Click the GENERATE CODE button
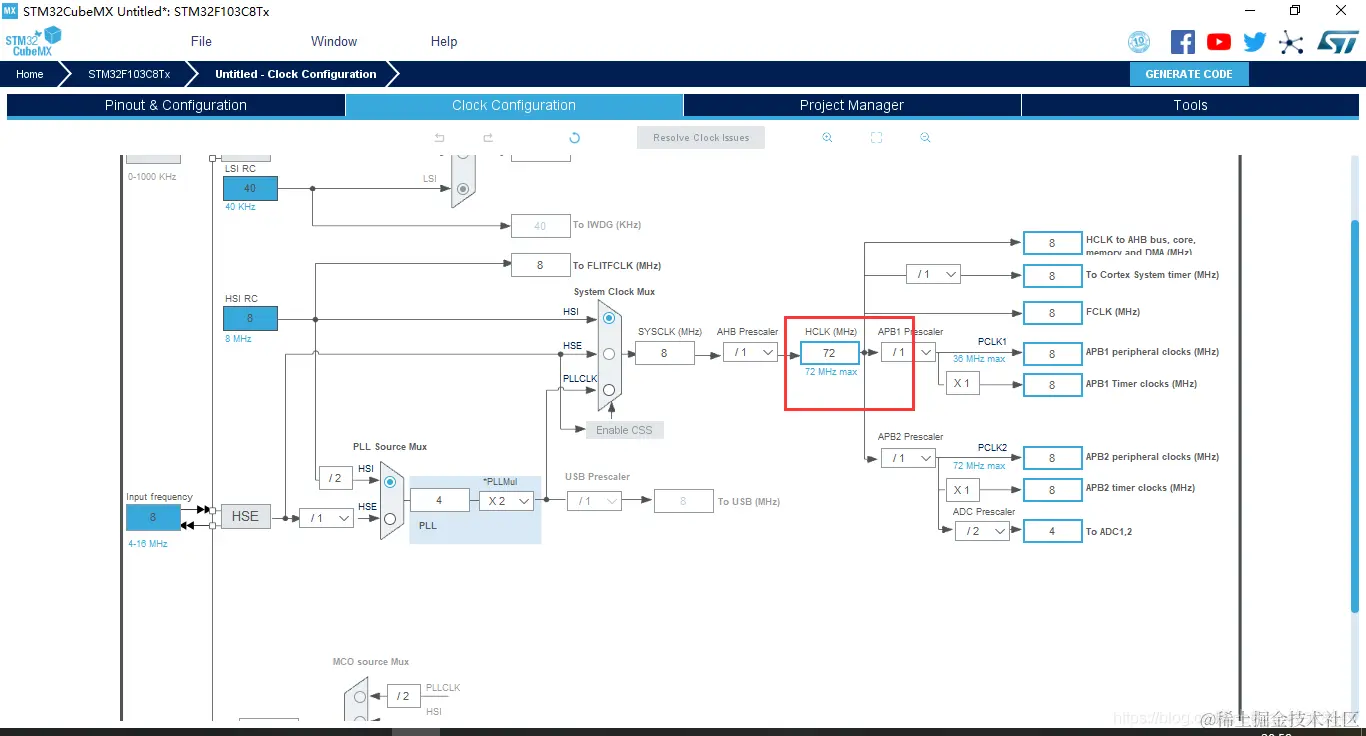 1189,73
